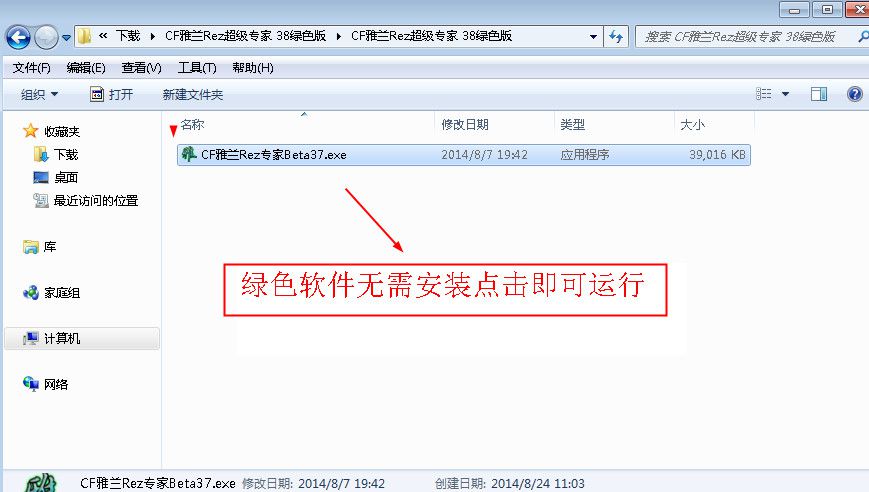Expand the address bar history dropdown

[593, 37]
